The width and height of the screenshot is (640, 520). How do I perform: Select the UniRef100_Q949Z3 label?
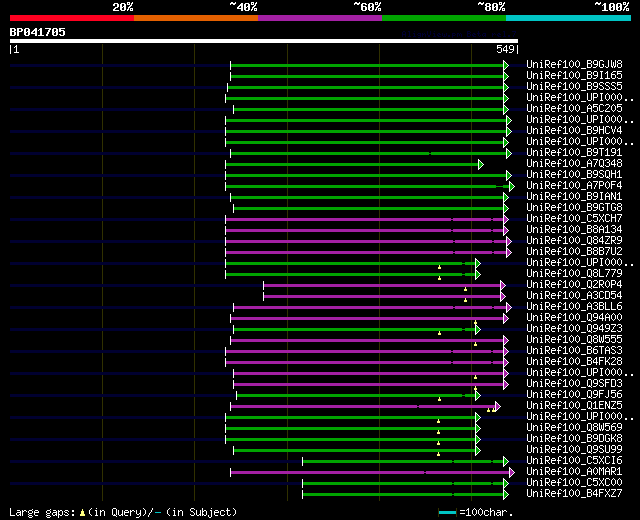pos(574,328)
